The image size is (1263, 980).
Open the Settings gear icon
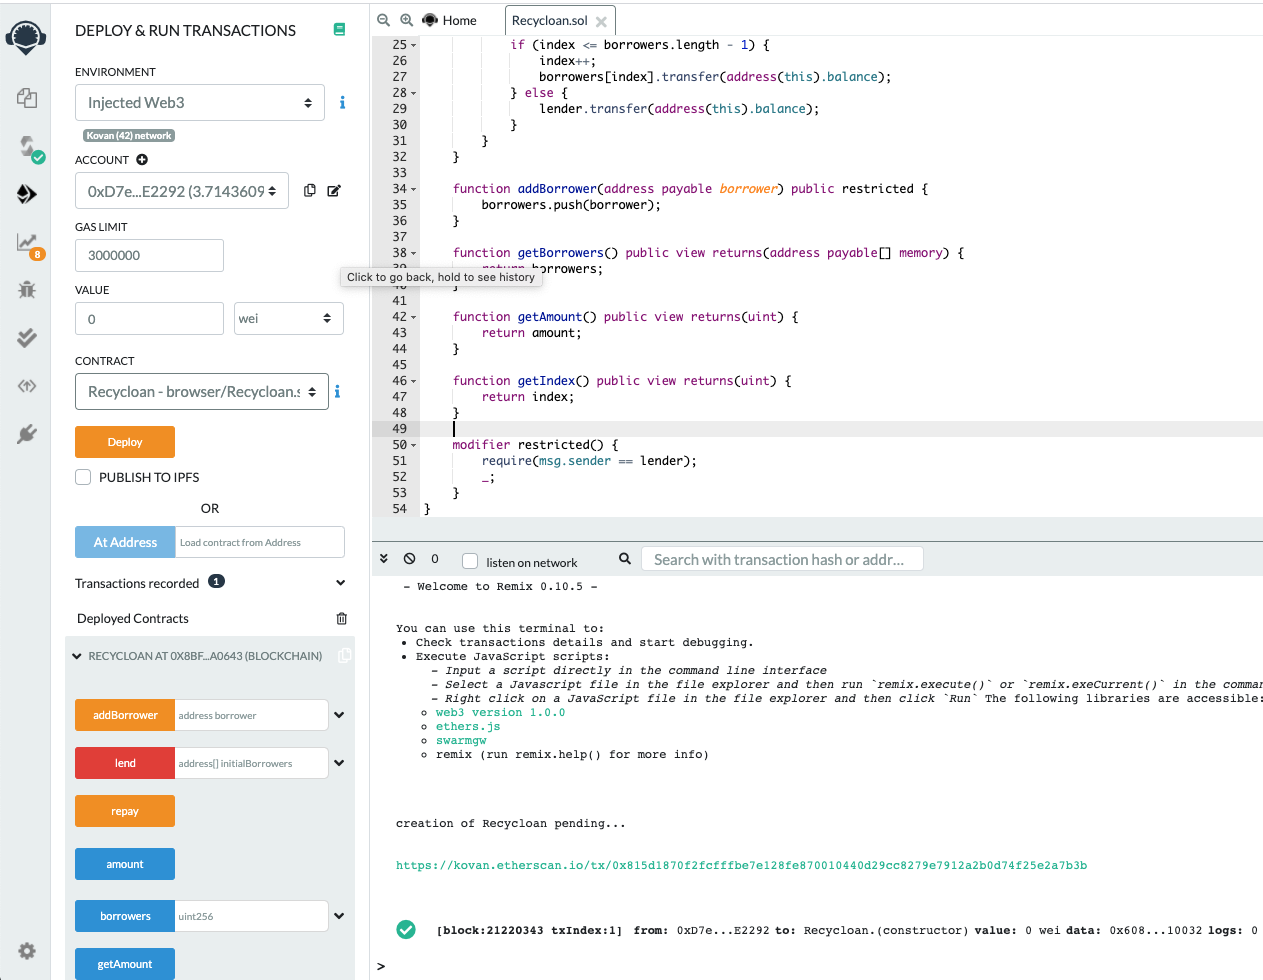click(x=27, y=951)
